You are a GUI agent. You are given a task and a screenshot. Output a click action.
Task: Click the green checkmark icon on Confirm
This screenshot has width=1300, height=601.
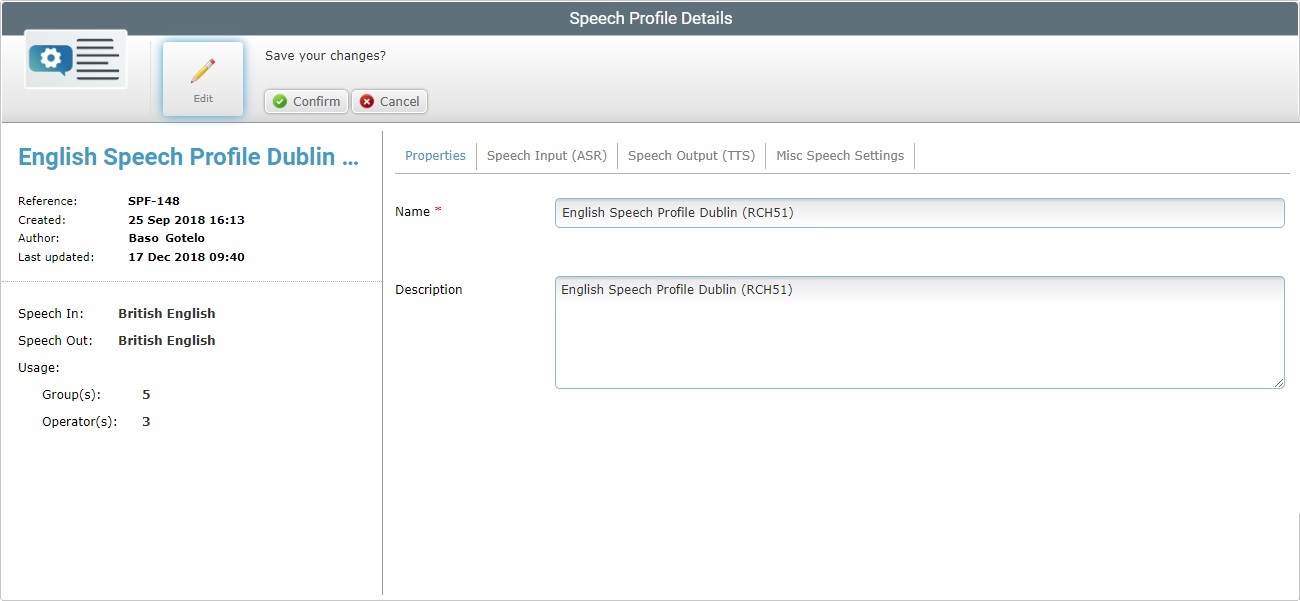(x=281, y=101)
